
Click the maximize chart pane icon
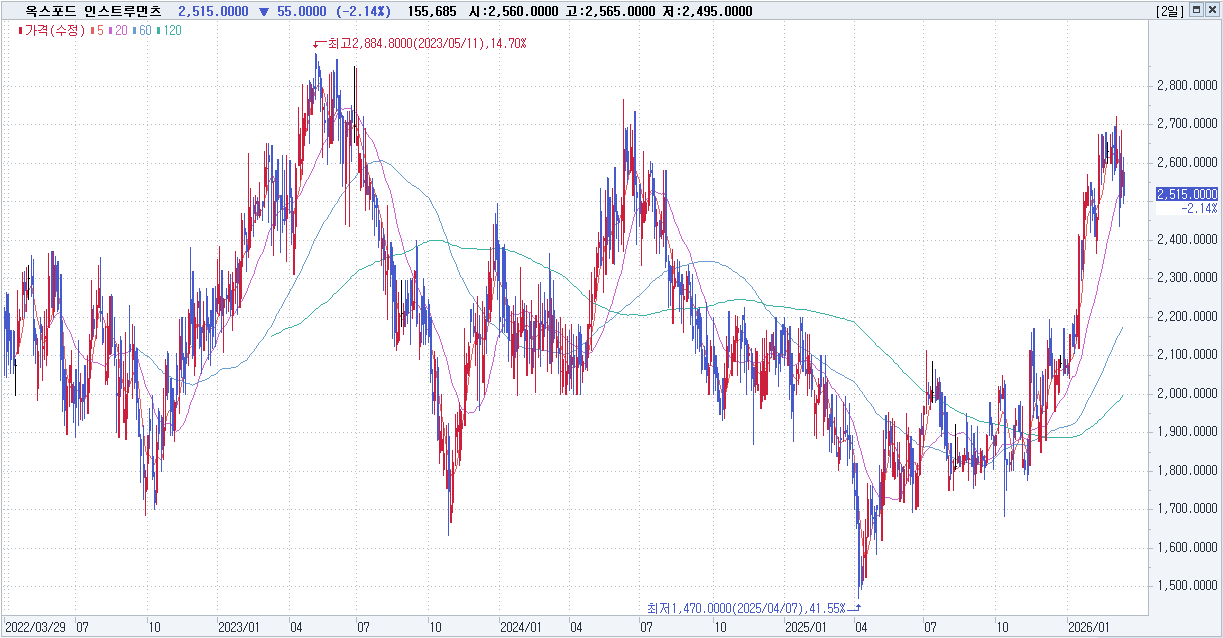pos(1196,11)
